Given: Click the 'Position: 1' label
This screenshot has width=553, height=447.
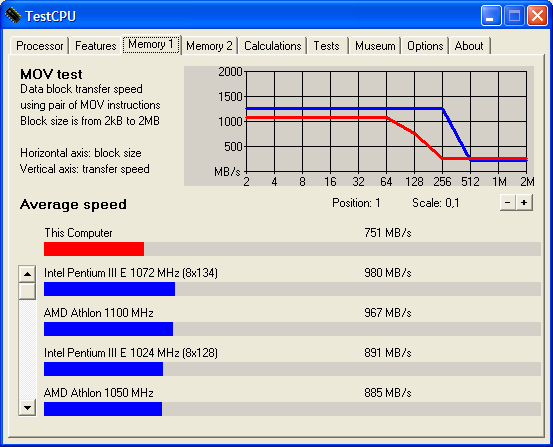Looking at the screenshot, I should (x=356, y=203).
